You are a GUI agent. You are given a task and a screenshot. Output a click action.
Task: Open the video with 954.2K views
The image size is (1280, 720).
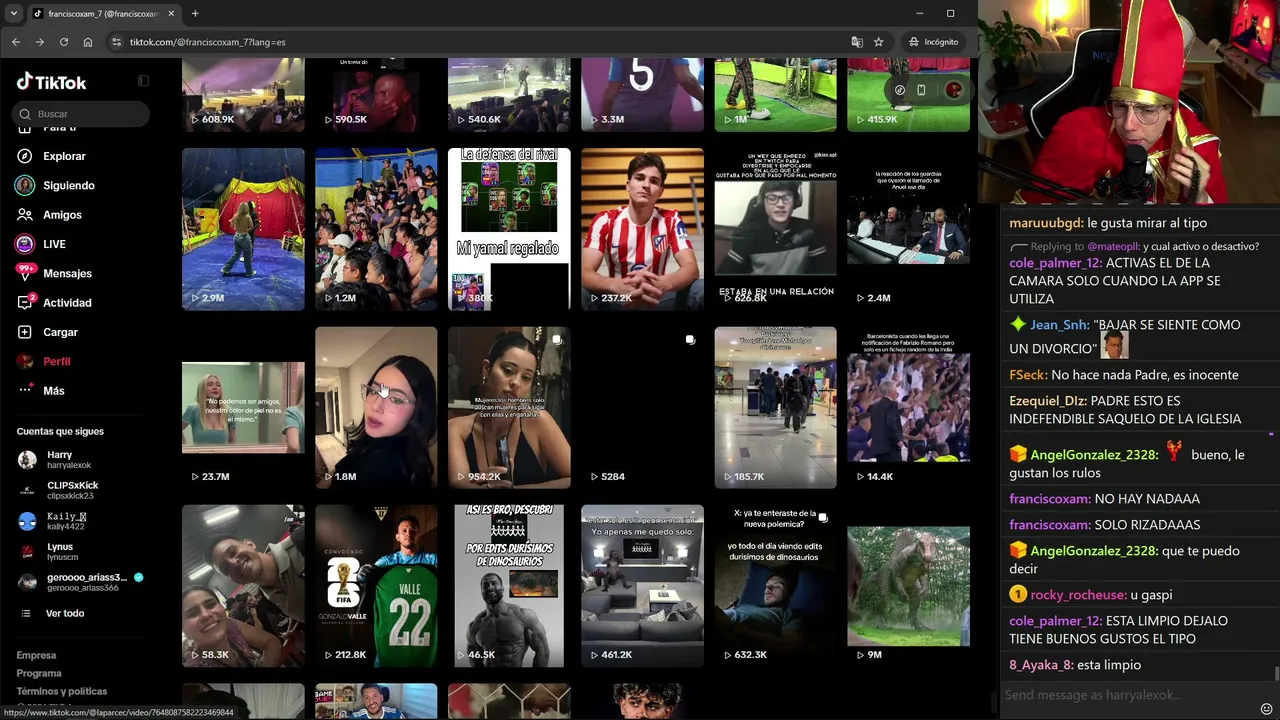509,408
